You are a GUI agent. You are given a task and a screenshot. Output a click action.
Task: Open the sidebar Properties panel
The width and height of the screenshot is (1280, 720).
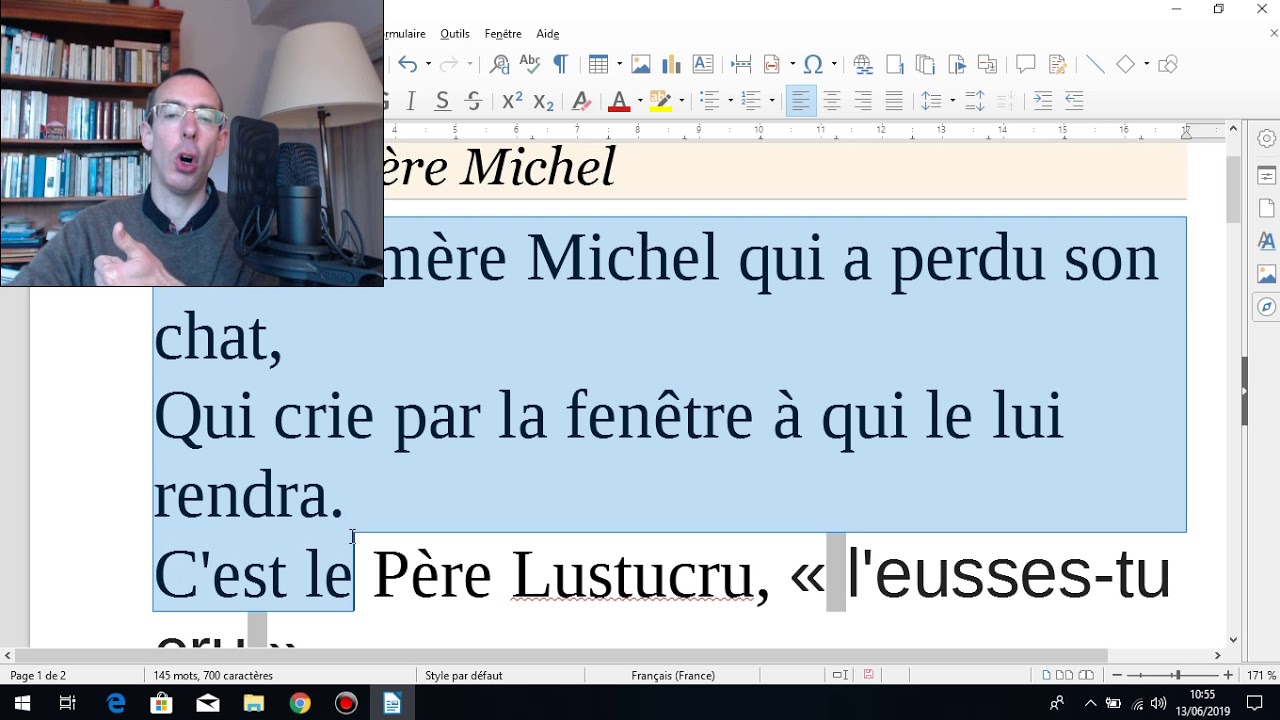(x=1267, y=176)
